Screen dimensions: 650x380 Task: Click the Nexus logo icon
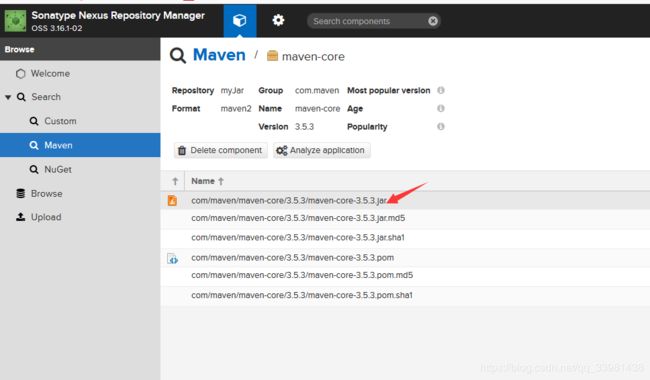pyautogui.click(x=15, y=21)
